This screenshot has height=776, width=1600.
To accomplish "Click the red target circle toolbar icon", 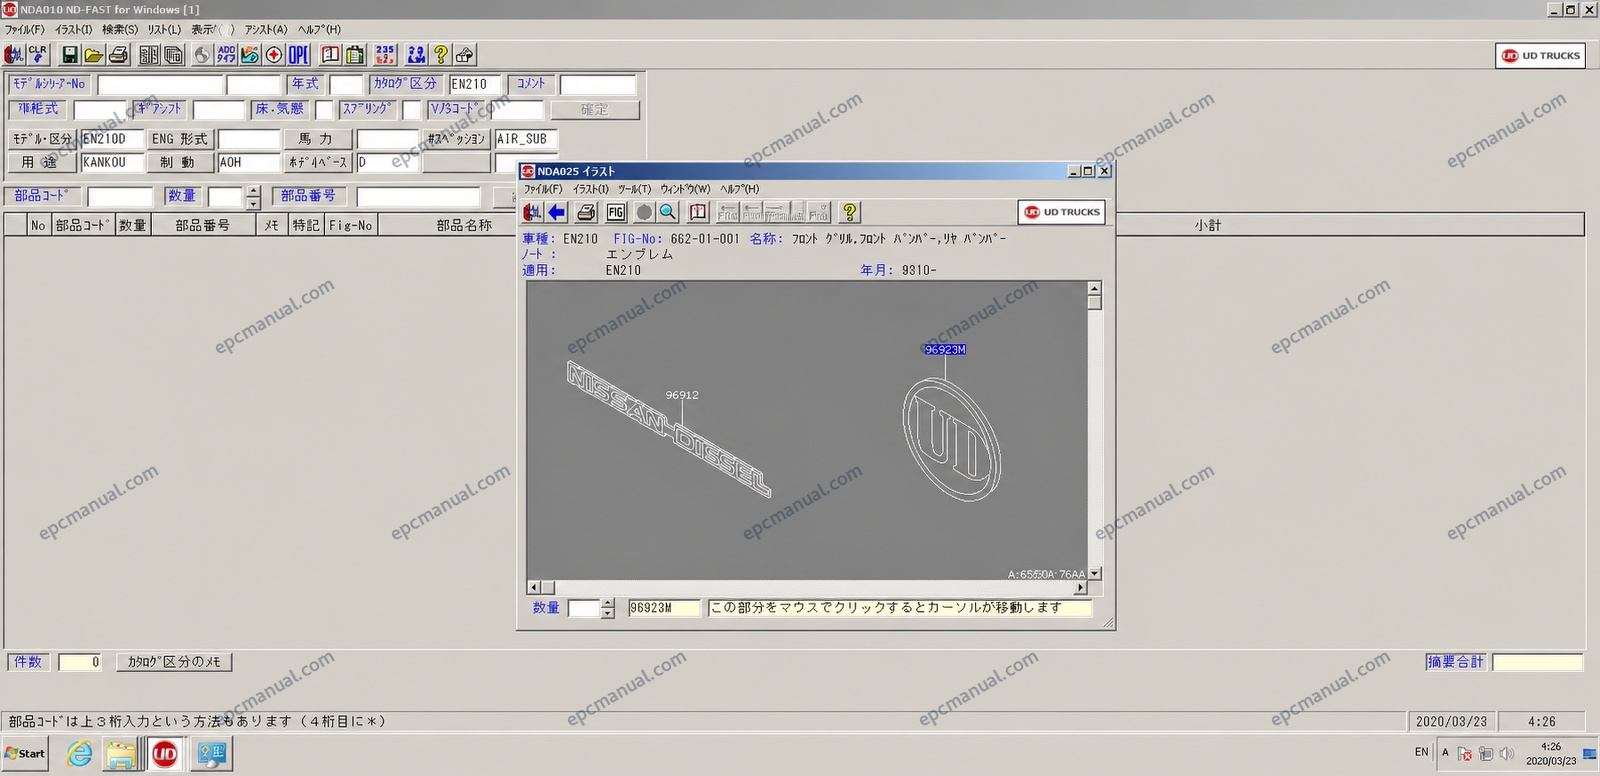I will tap(273, 55).
